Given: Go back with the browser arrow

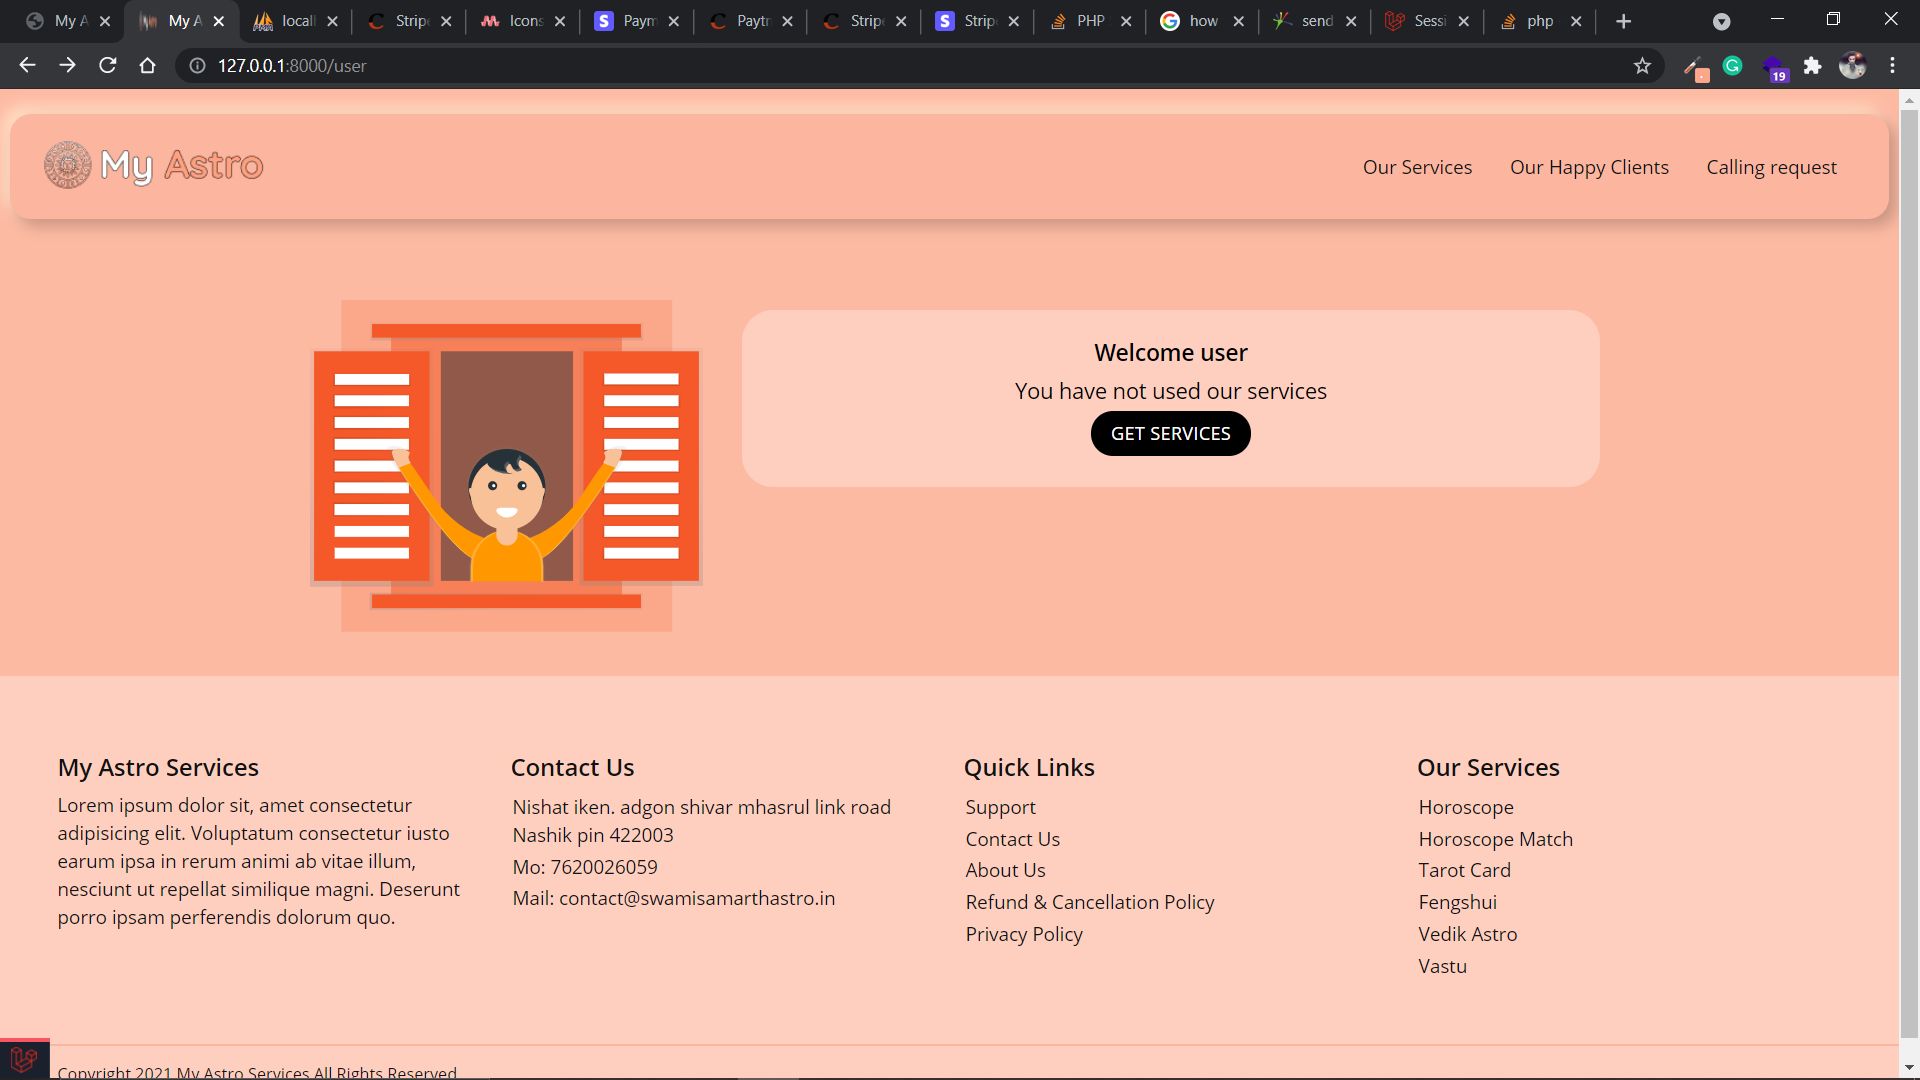Looking at the screenshot, I should click(x=27, y=66).
